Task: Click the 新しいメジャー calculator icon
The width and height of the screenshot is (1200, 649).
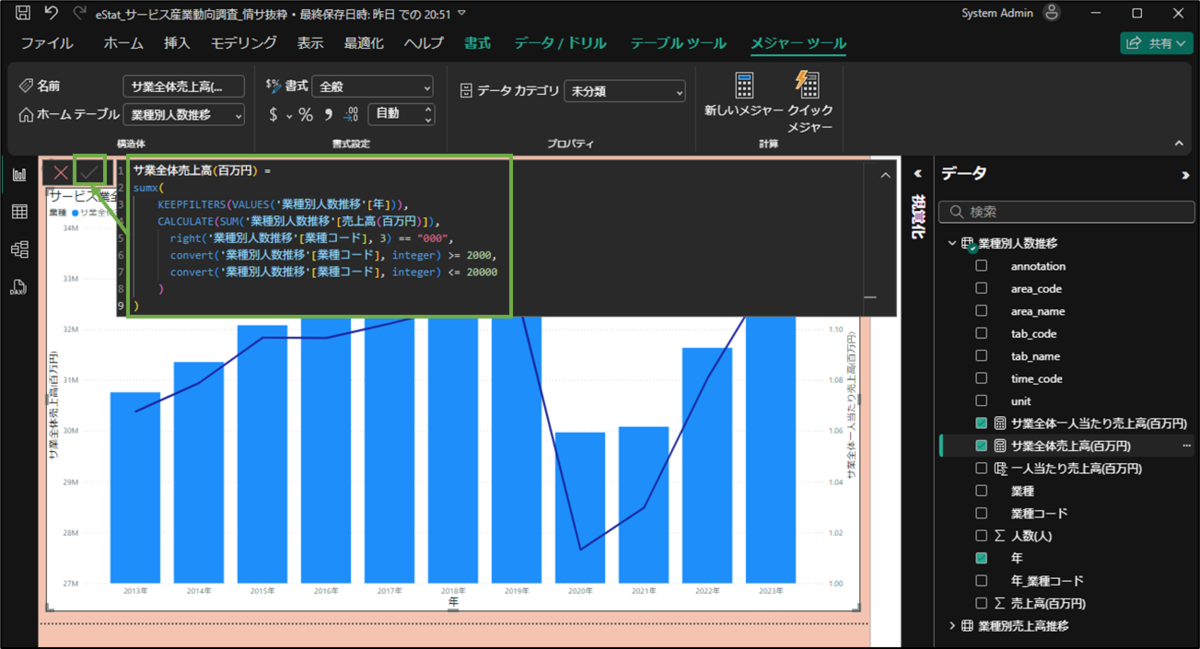Action: 744,85
